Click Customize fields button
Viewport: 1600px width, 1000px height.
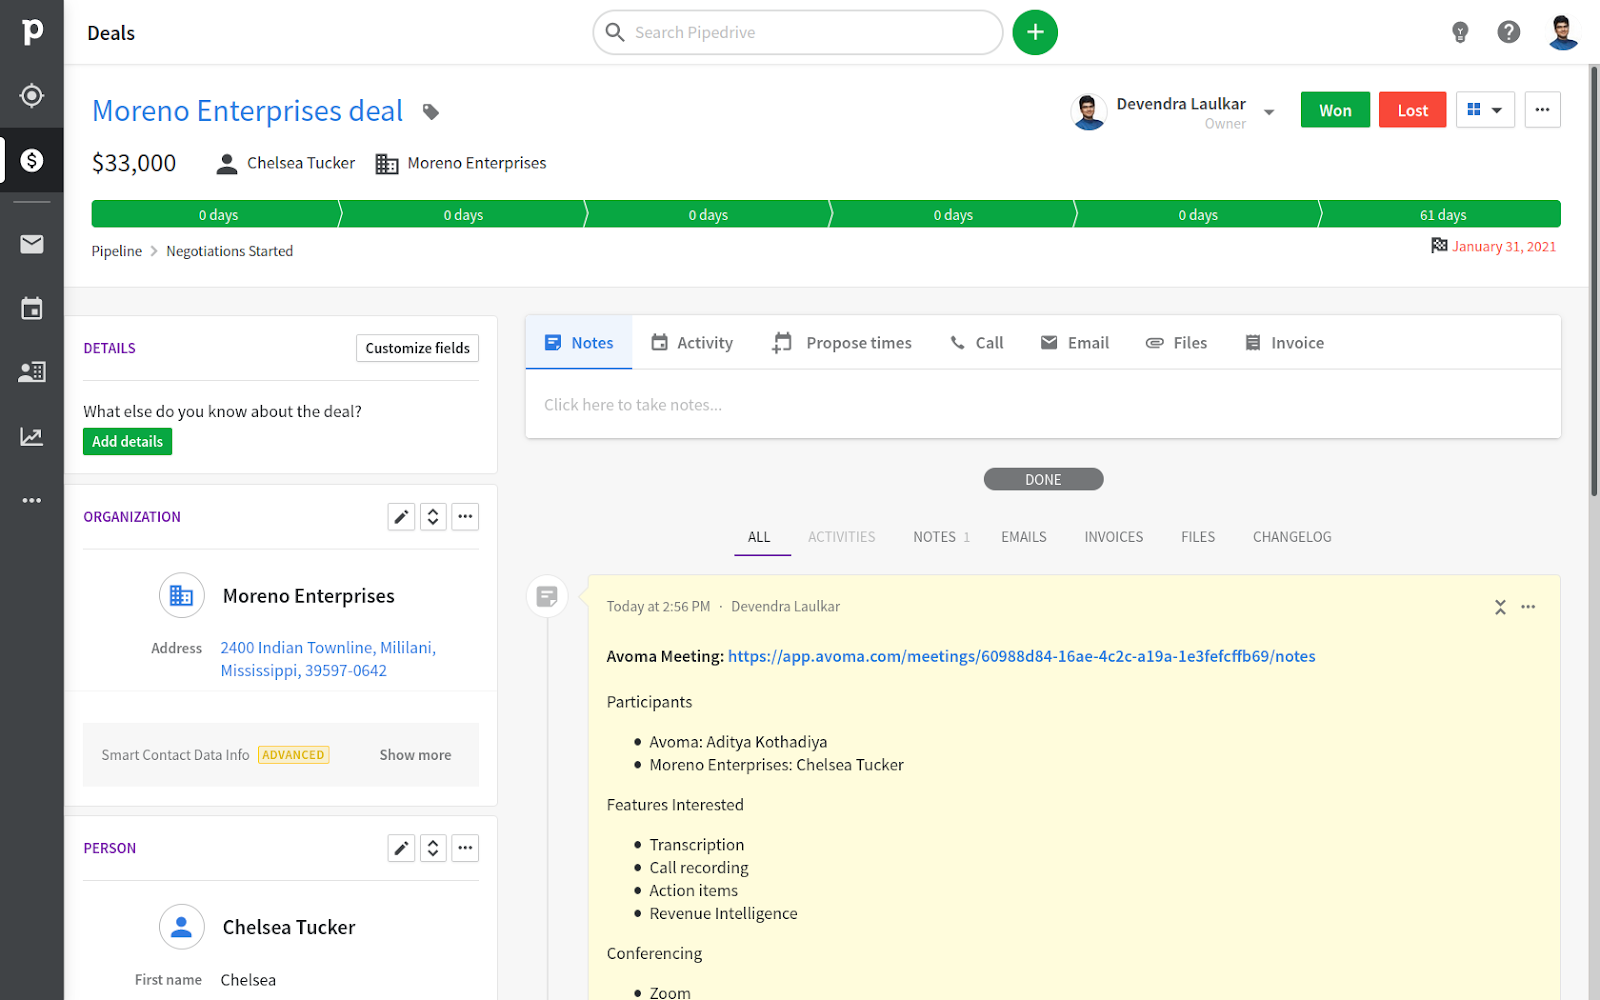coord(417,348)
